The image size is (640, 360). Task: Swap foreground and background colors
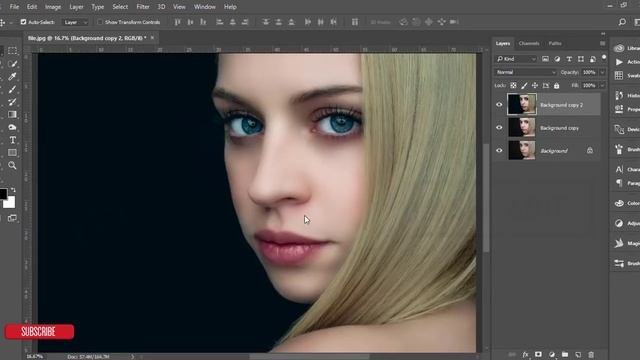point(13,190)
